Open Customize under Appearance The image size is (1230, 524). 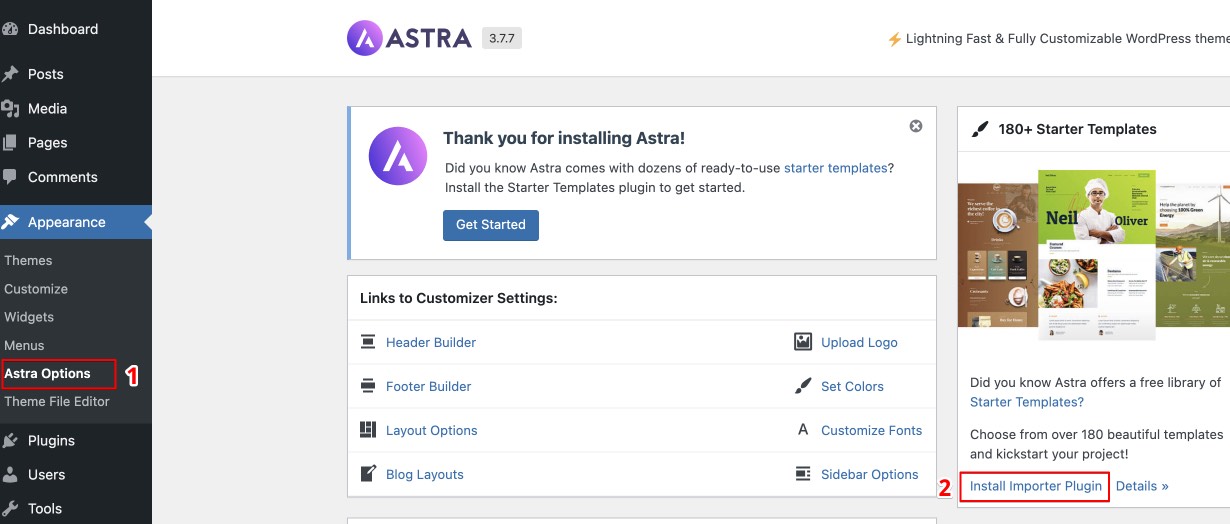pos(36,289)
